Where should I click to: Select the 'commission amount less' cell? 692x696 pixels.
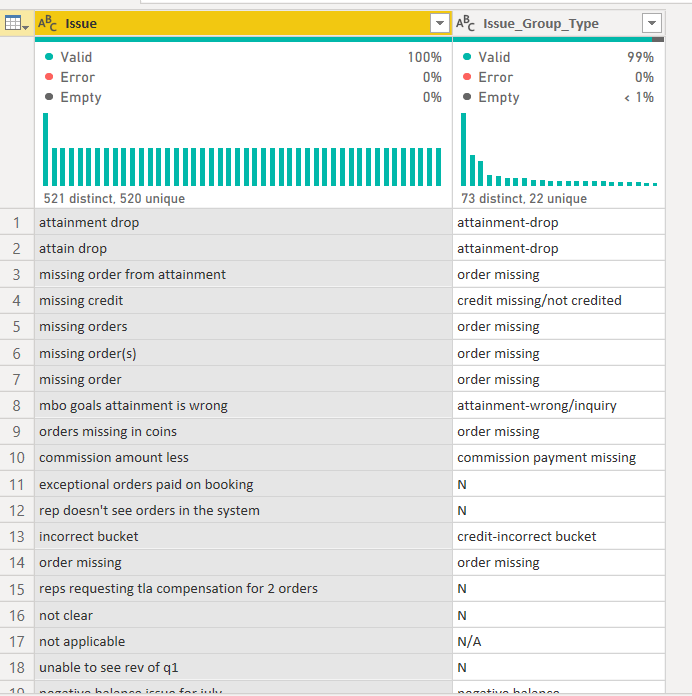[243, 458]
